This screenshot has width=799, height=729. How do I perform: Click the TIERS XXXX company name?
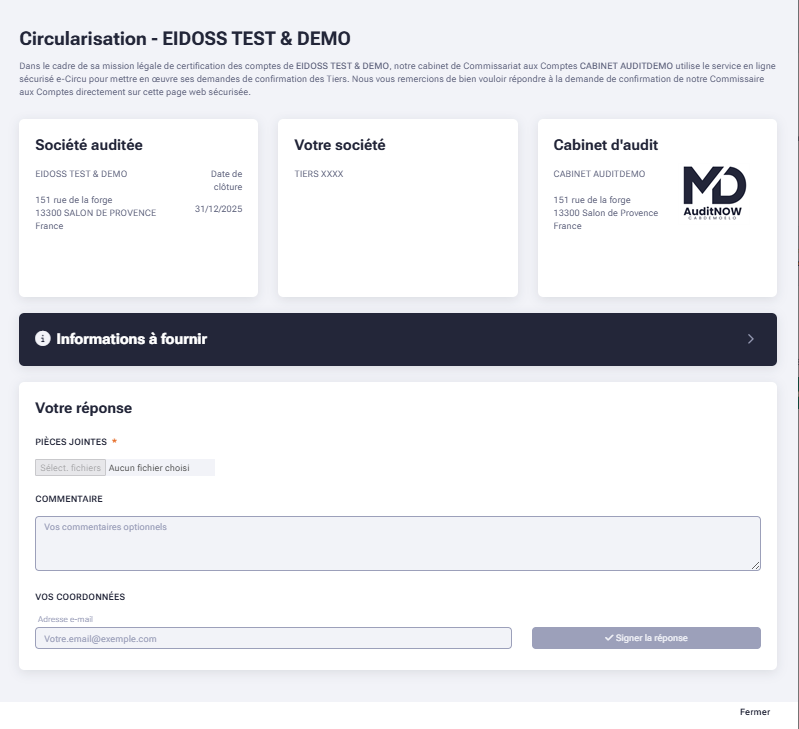[319, 174]
